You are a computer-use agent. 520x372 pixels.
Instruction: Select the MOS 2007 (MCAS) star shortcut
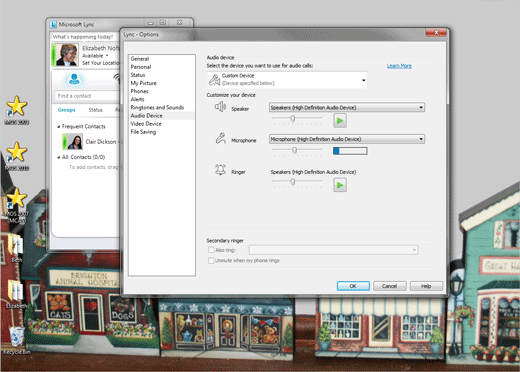point(16,198)
